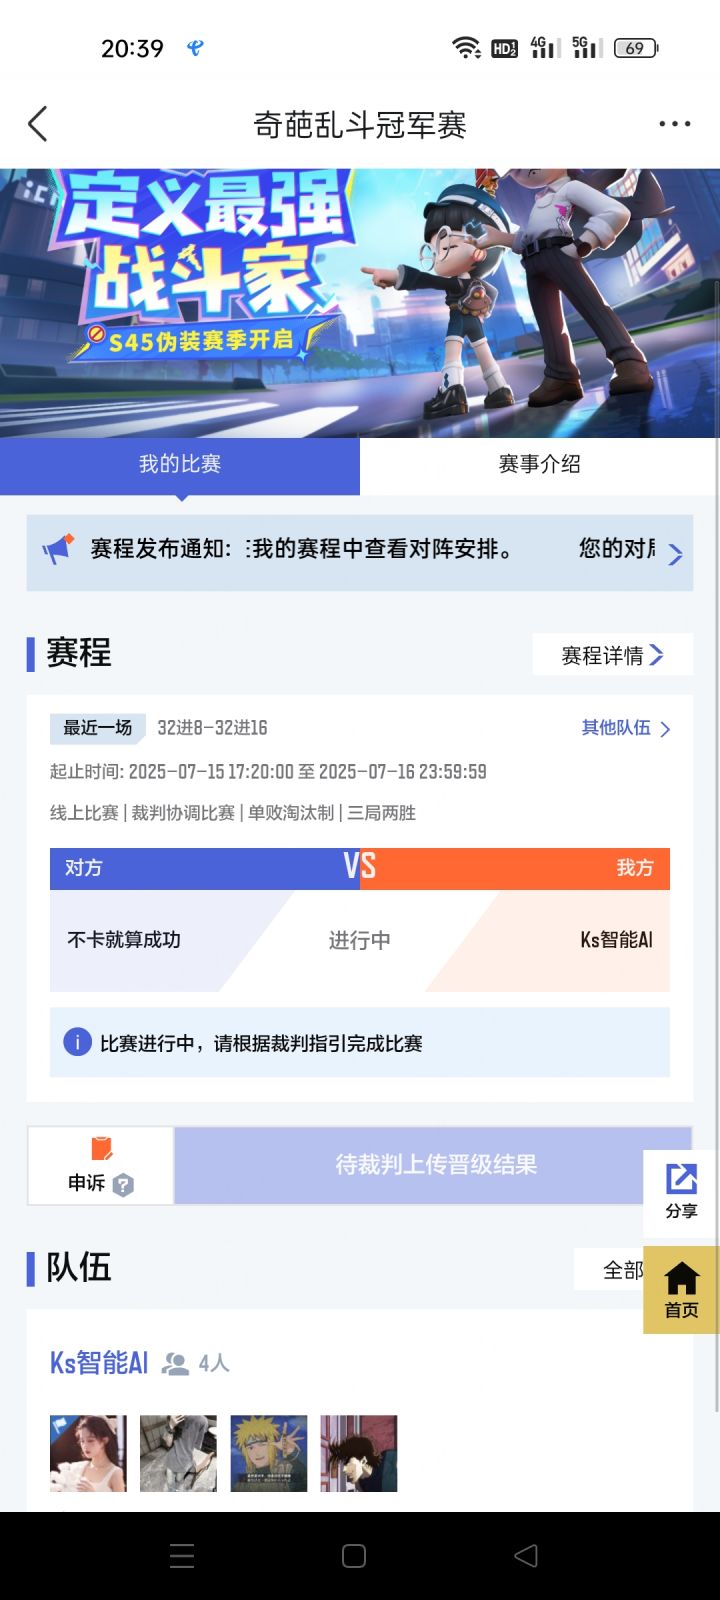
Task: Open 赛程详情 schedule details
Action: [612, 655]
